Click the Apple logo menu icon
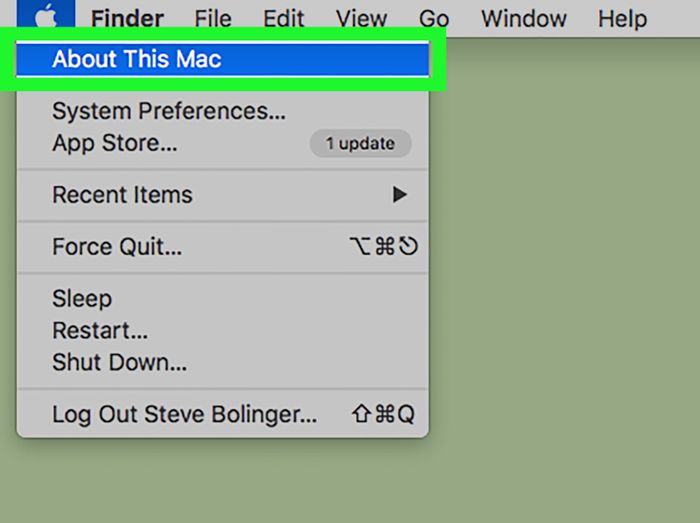Image resolution: width=700 pixels, height=523 pixels. 46,17
